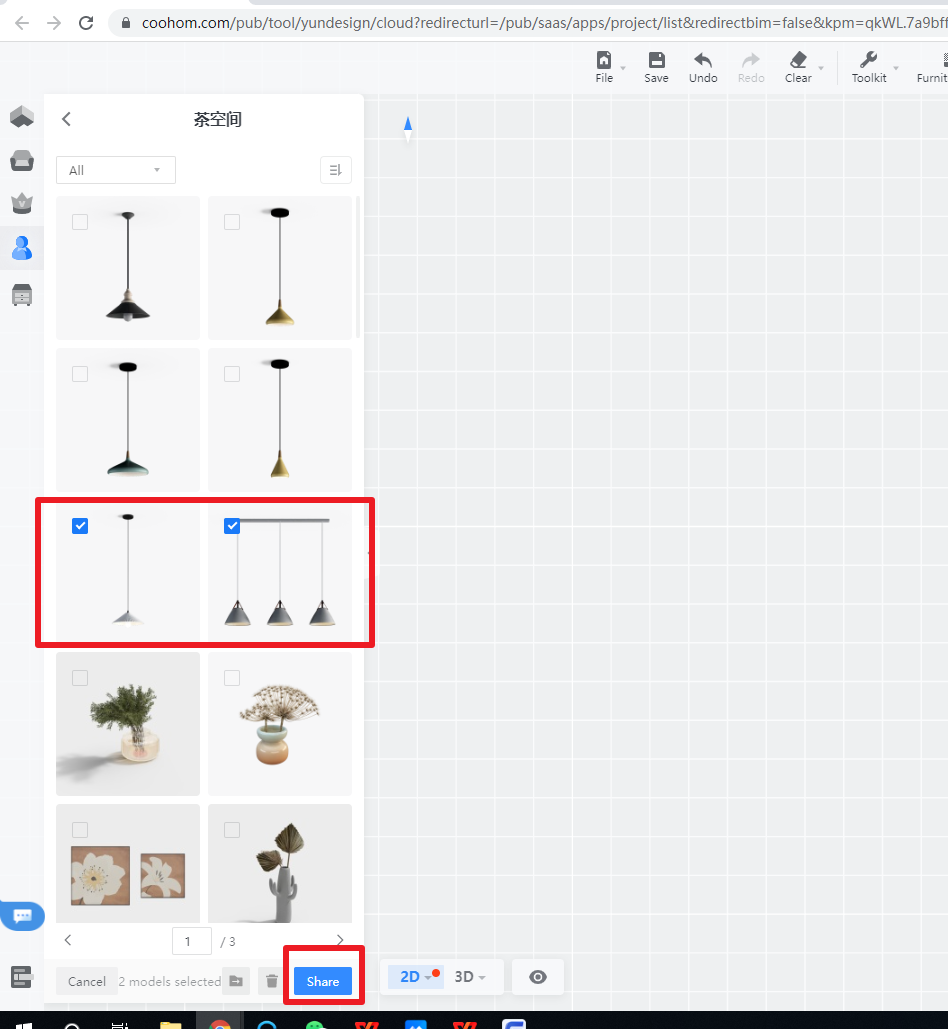948x1029 pixels.
Task: Delete selected models with trash icon
Action: [271, 981]
